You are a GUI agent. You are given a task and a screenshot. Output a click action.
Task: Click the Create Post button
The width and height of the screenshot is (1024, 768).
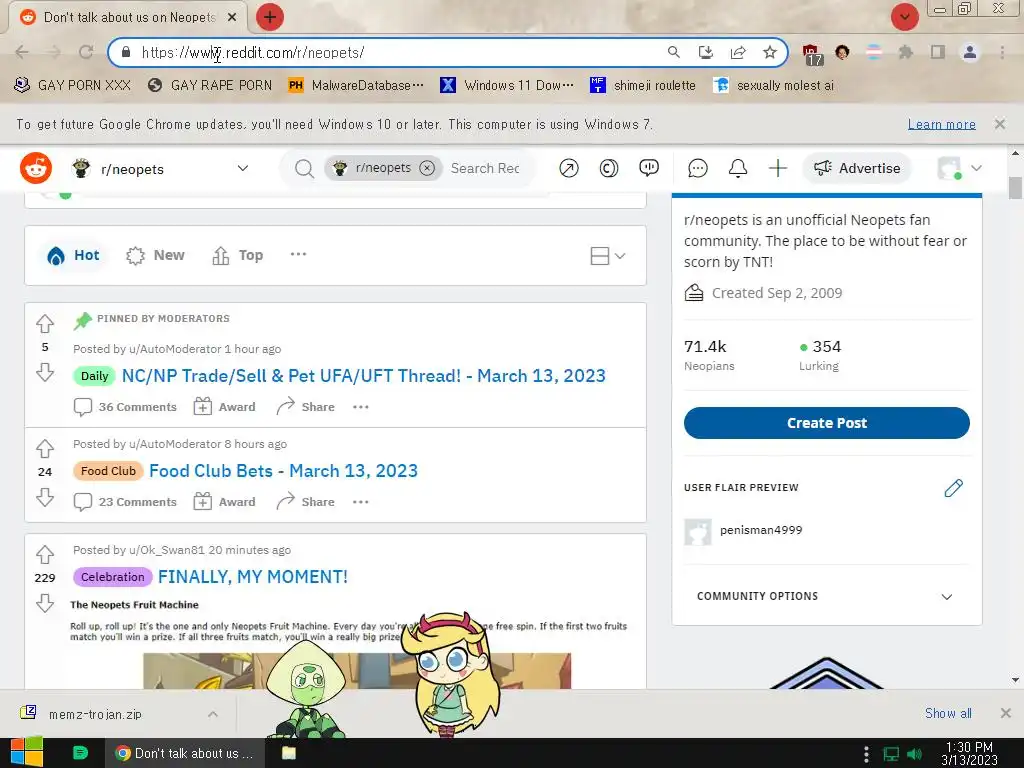click(x=827, y=423)
